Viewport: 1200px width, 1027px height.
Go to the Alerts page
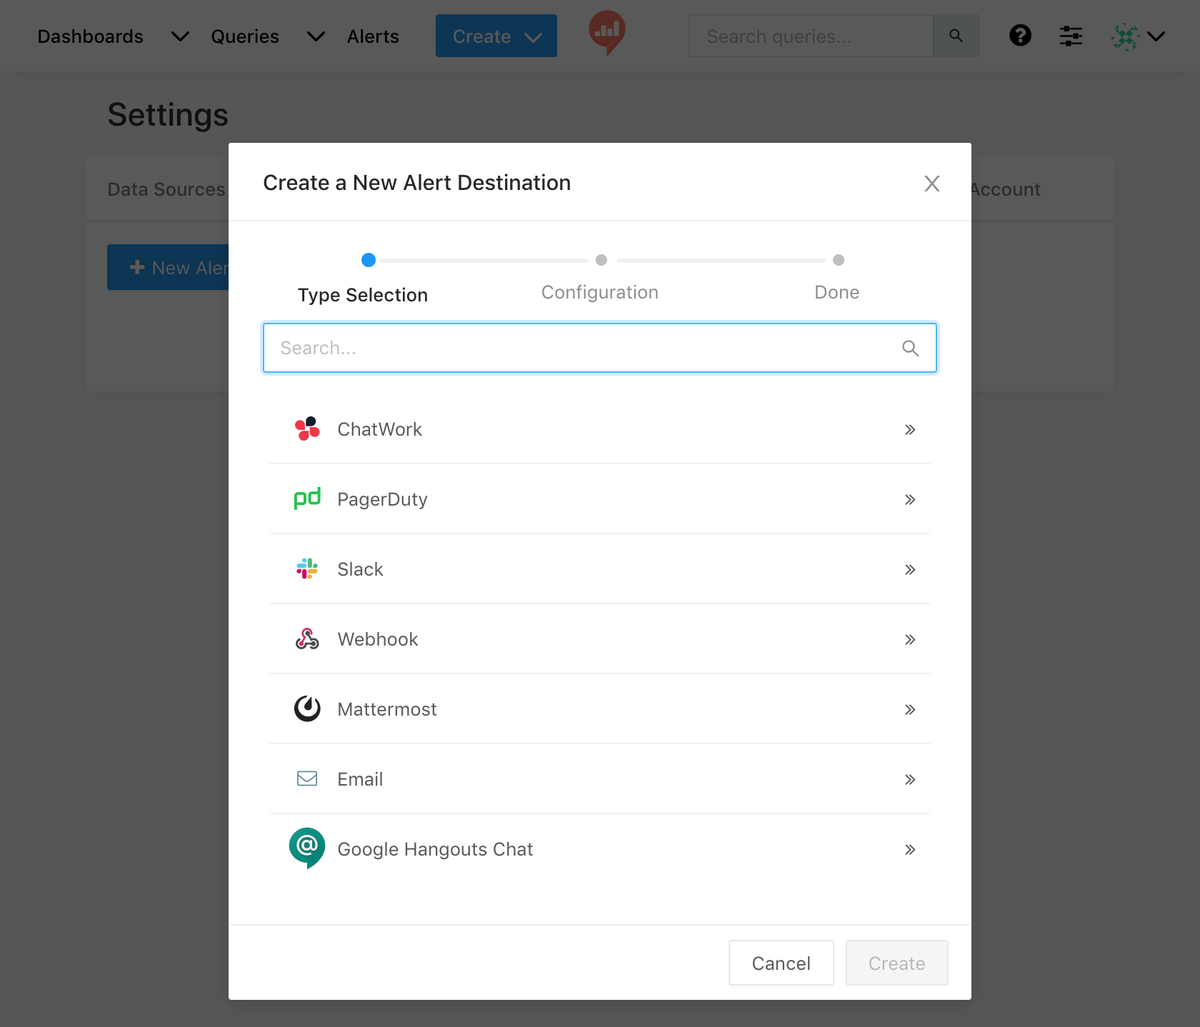pos(373,36)
